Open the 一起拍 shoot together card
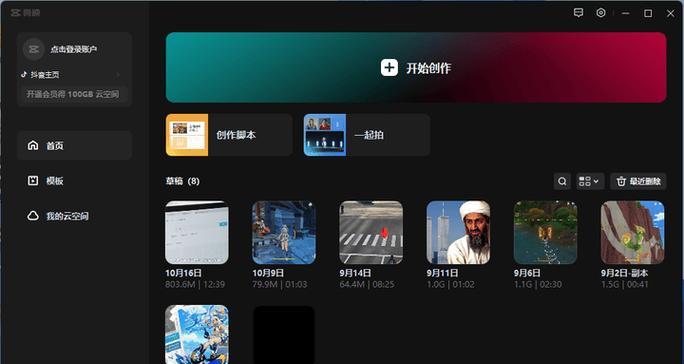 pos(366,135)
